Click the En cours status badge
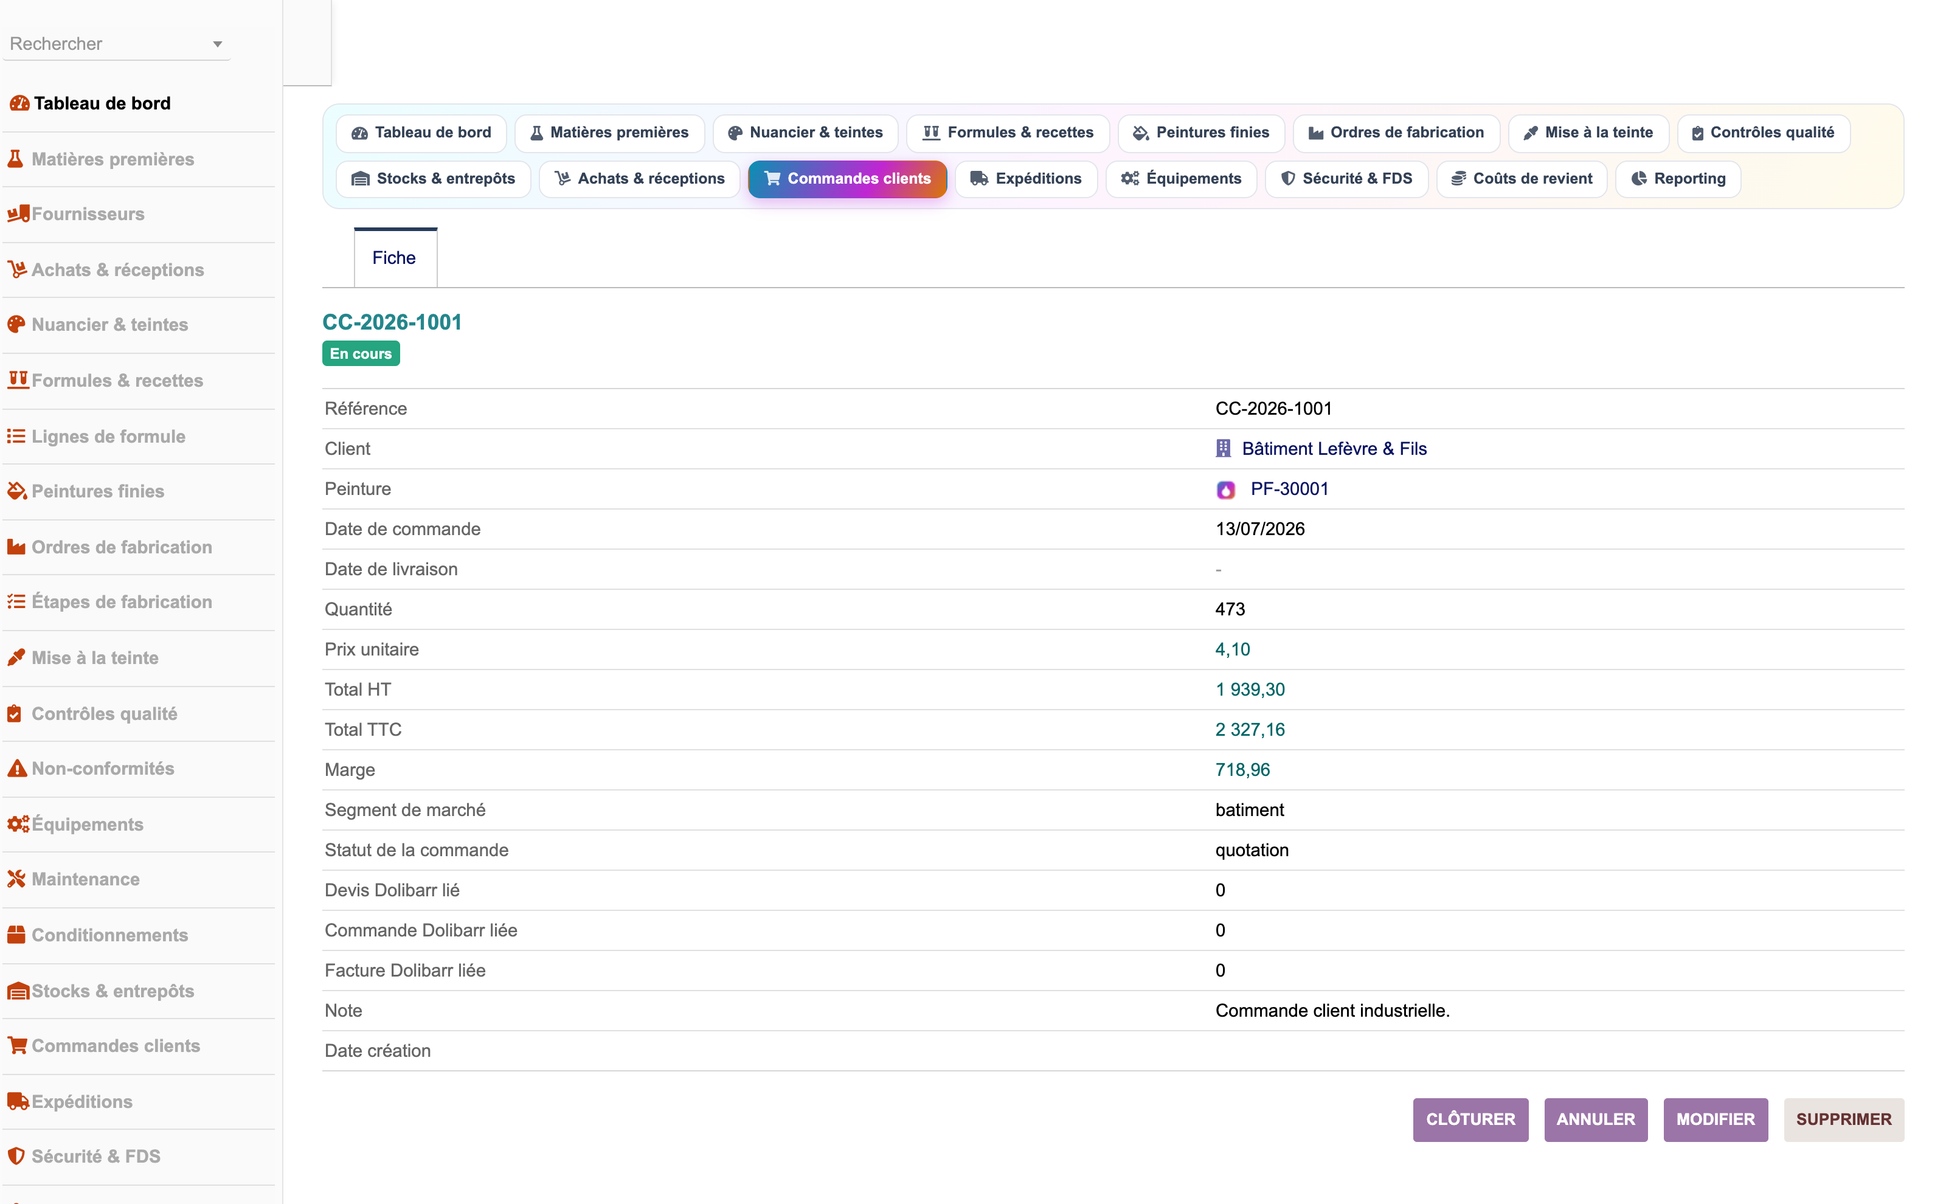This screenshot has width=1946, height=1204. tap(361, 354)
